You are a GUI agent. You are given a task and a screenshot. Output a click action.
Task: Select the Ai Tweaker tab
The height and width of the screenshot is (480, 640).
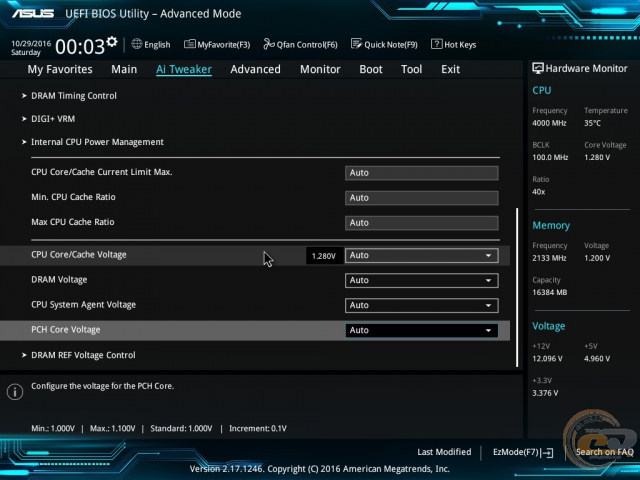coord(184,69)
